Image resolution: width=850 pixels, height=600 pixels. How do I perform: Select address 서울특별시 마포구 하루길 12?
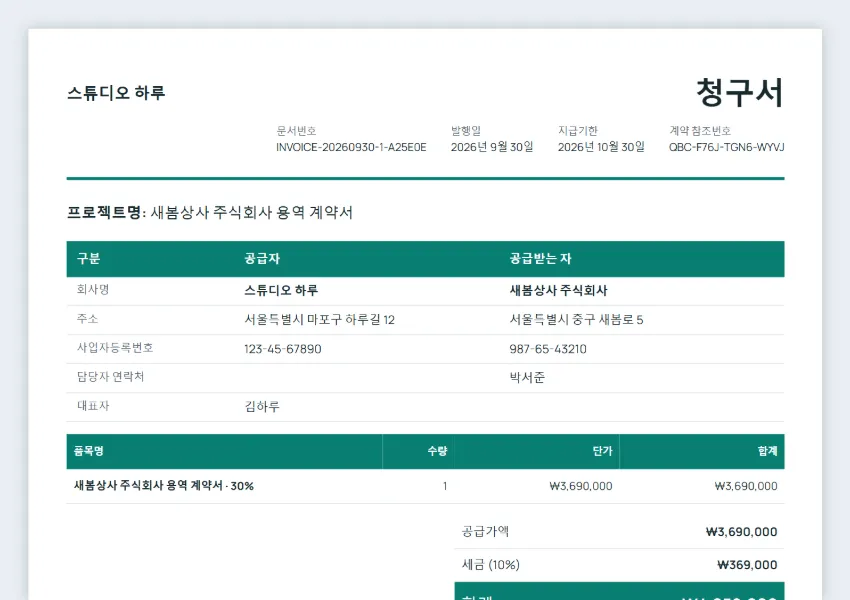pyautogui.click(x=319, y=320)
